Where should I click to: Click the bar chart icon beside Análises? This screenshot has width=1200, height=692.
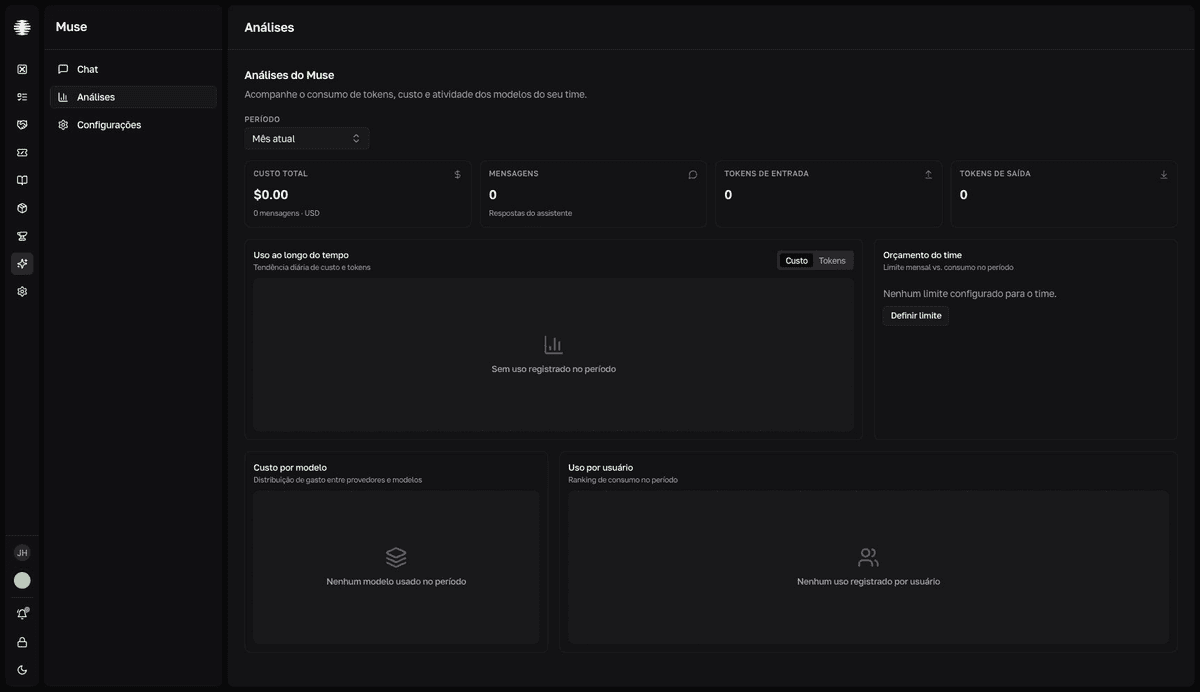(x=63, y=97)
